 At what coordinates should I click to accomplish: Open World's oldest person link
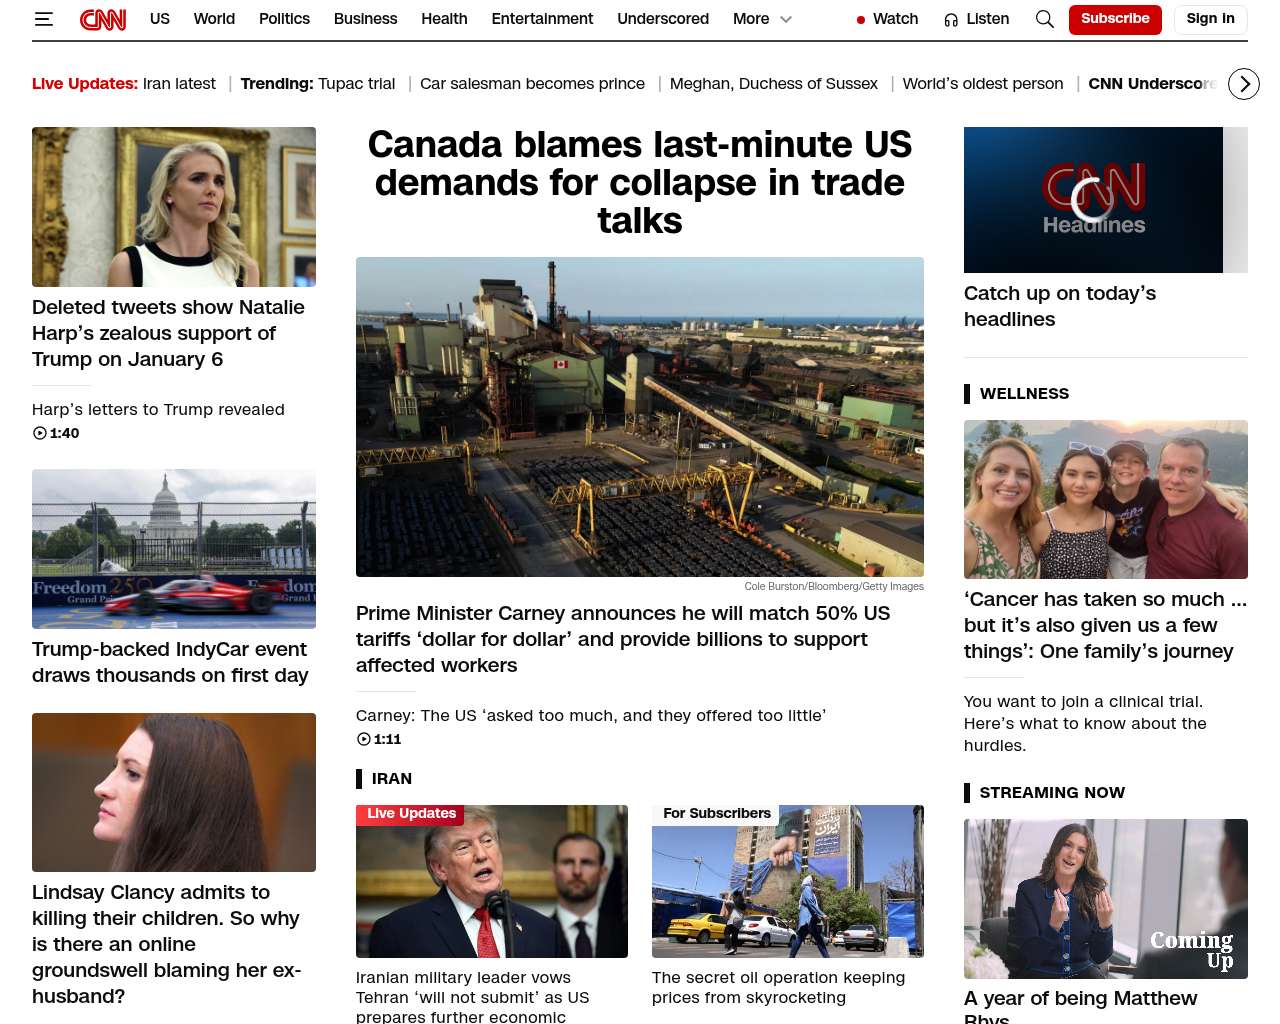click(x=983, y=84)
